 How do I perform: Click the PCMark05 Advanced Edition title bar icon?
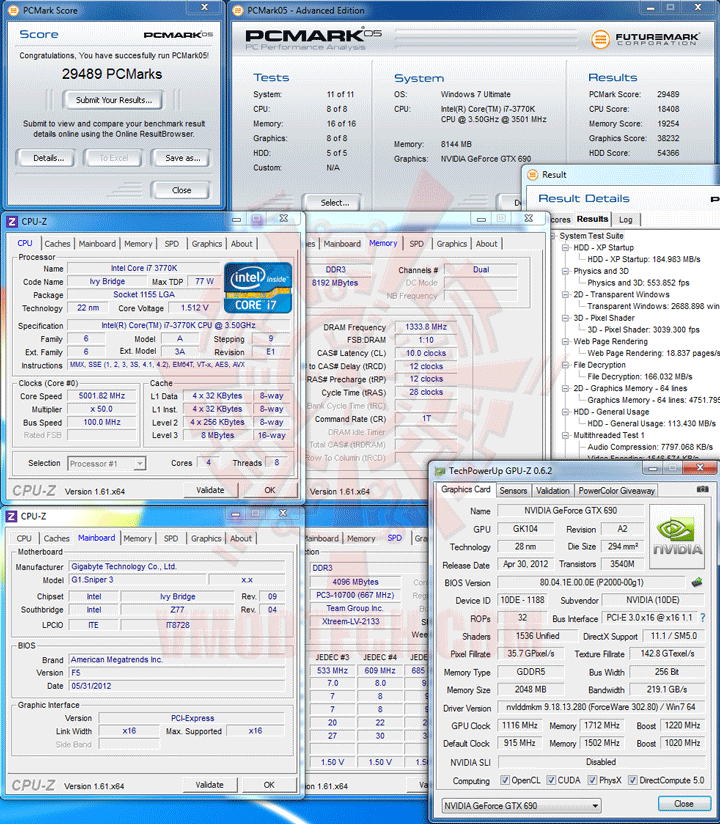(x=238, y=10)
